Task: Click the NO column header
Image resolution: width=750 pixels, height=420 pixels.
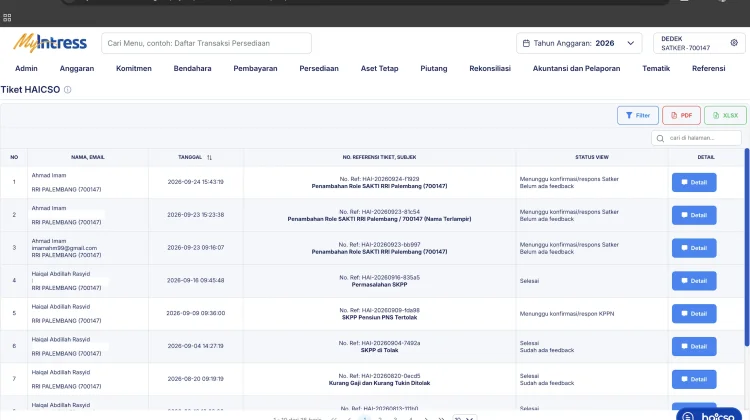Action: (14, 157)
